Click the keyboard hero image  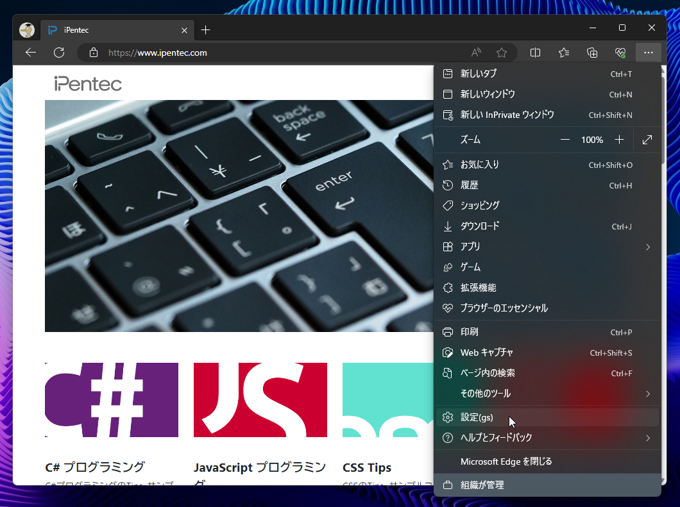tap(239, 216)
